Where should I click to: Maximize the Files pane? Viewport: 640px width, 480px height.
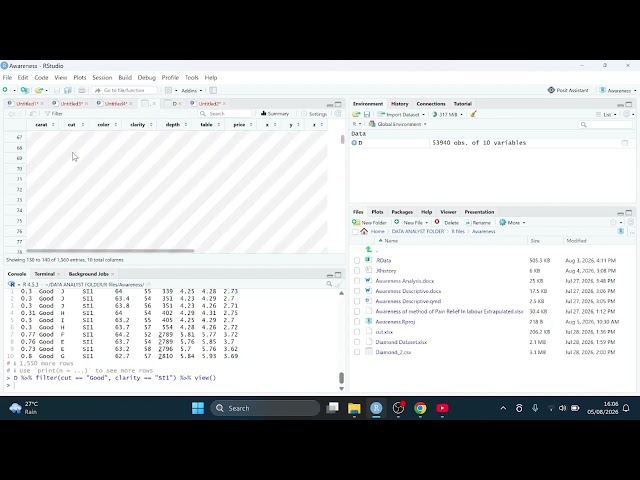point(629,213)
